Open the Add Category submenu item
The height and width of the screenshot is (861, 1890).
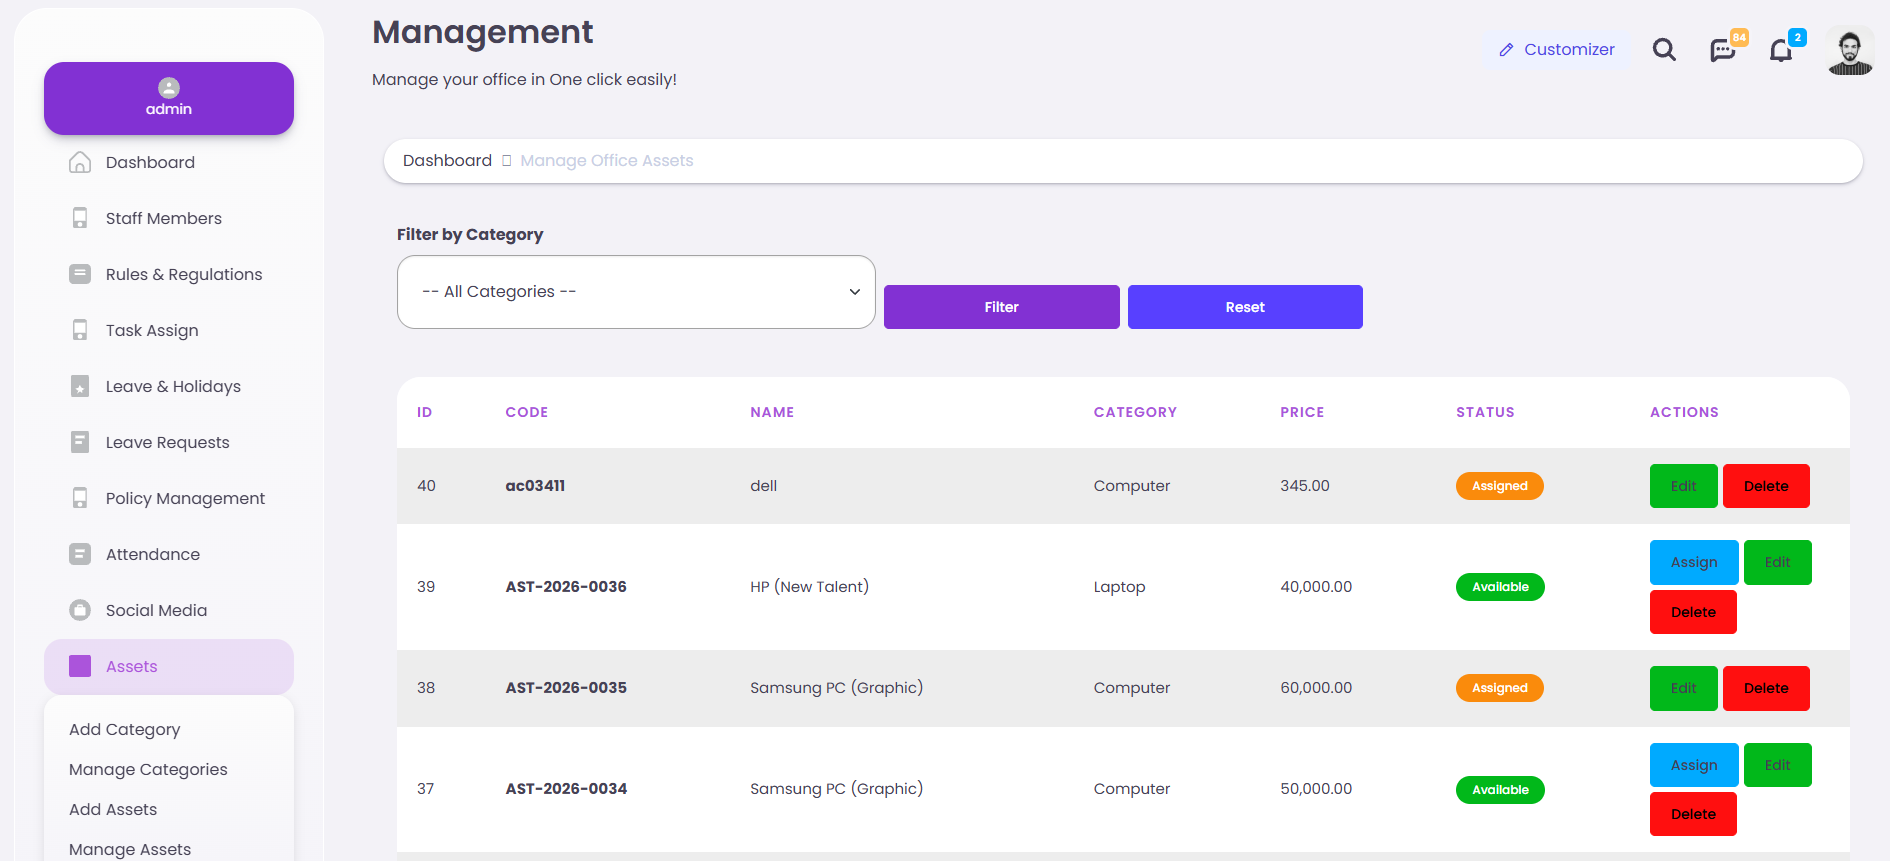click(125, 730)
